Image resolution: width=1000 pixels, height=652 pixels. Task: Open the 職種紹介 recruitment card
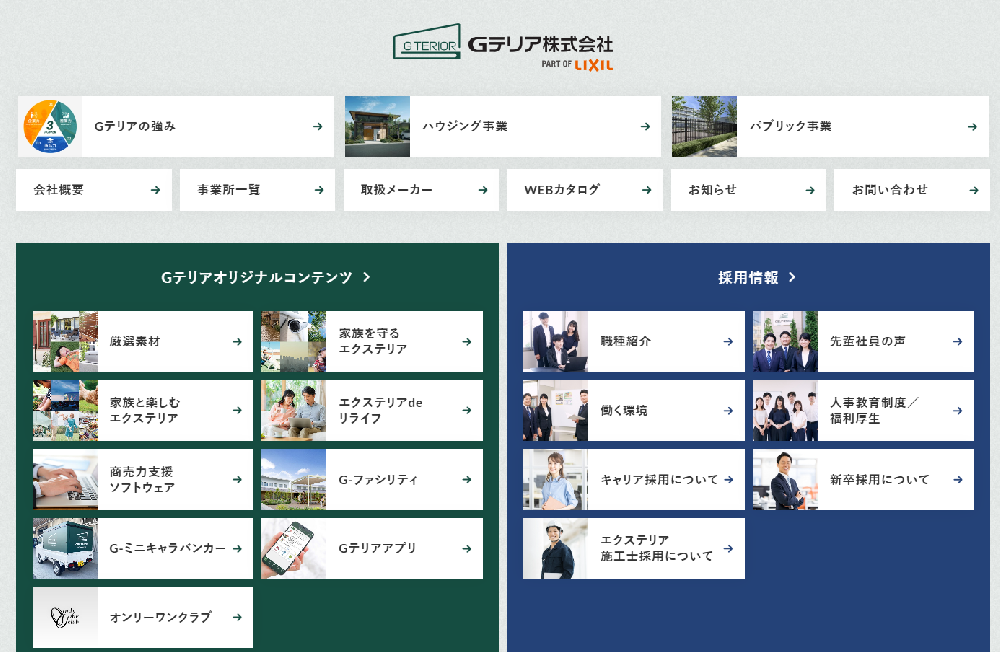coord(634,341)
